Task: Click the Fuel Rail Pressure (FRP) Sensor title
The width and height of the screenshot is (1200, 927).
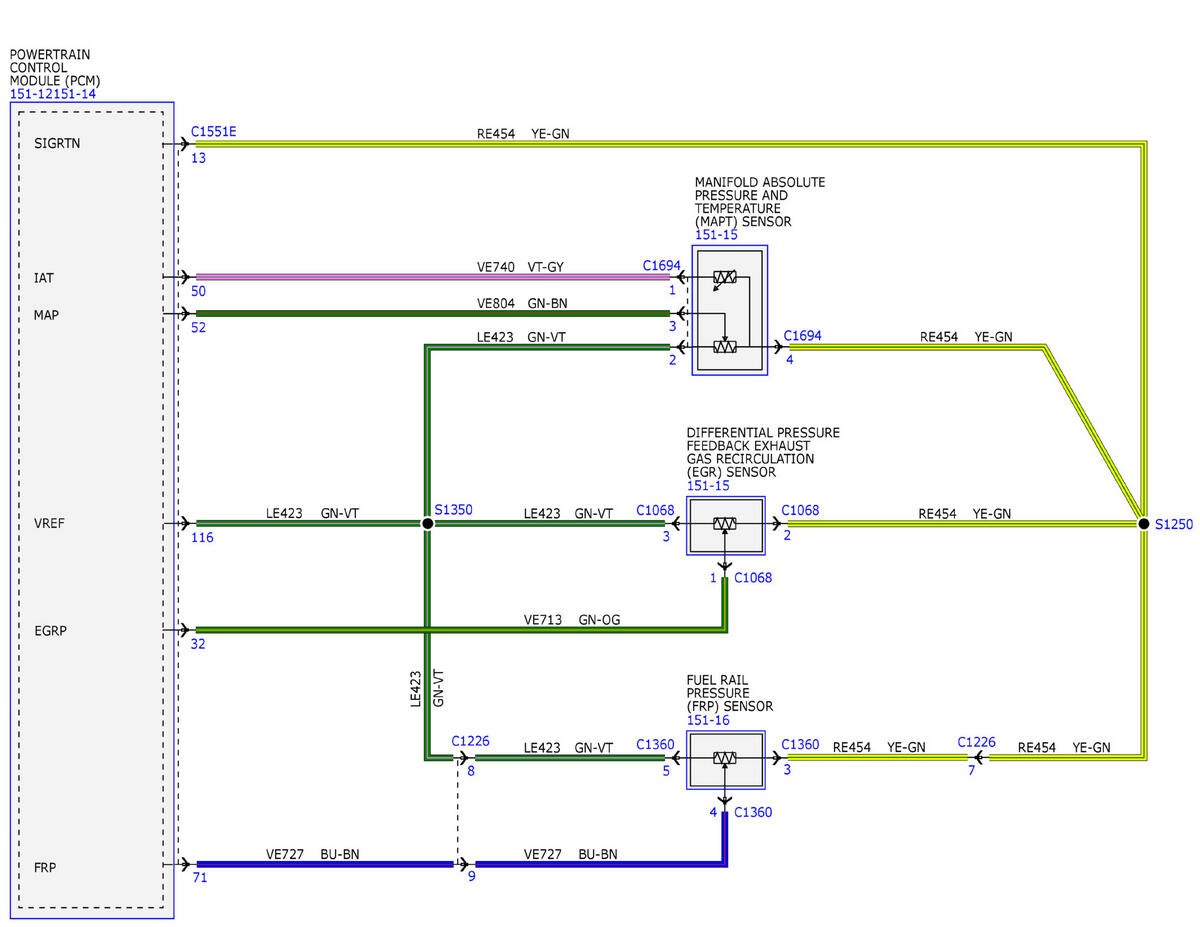Action: tap(730, 693)
